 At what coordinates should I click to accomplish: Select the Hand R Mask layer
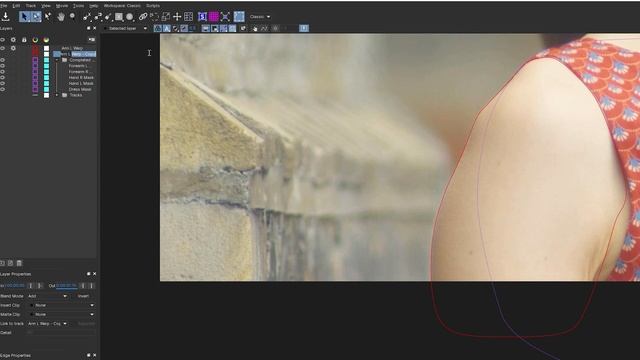click(x=81, y=78)
